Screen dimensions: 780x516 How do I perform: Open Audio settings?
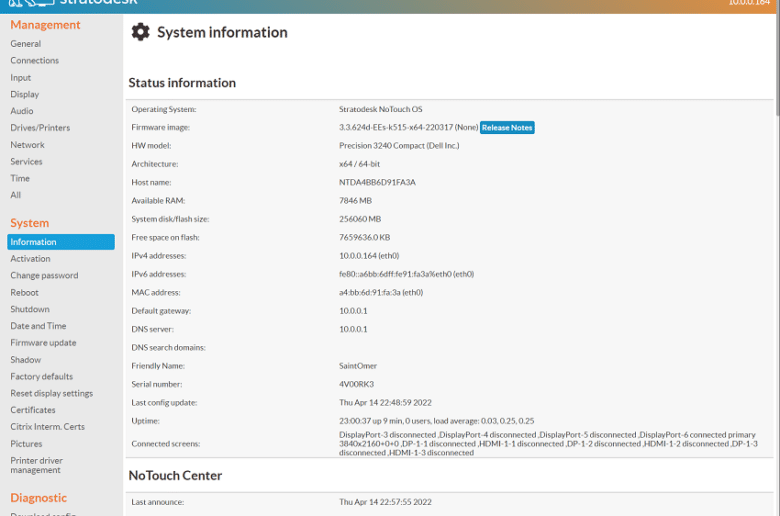(22, 111)
